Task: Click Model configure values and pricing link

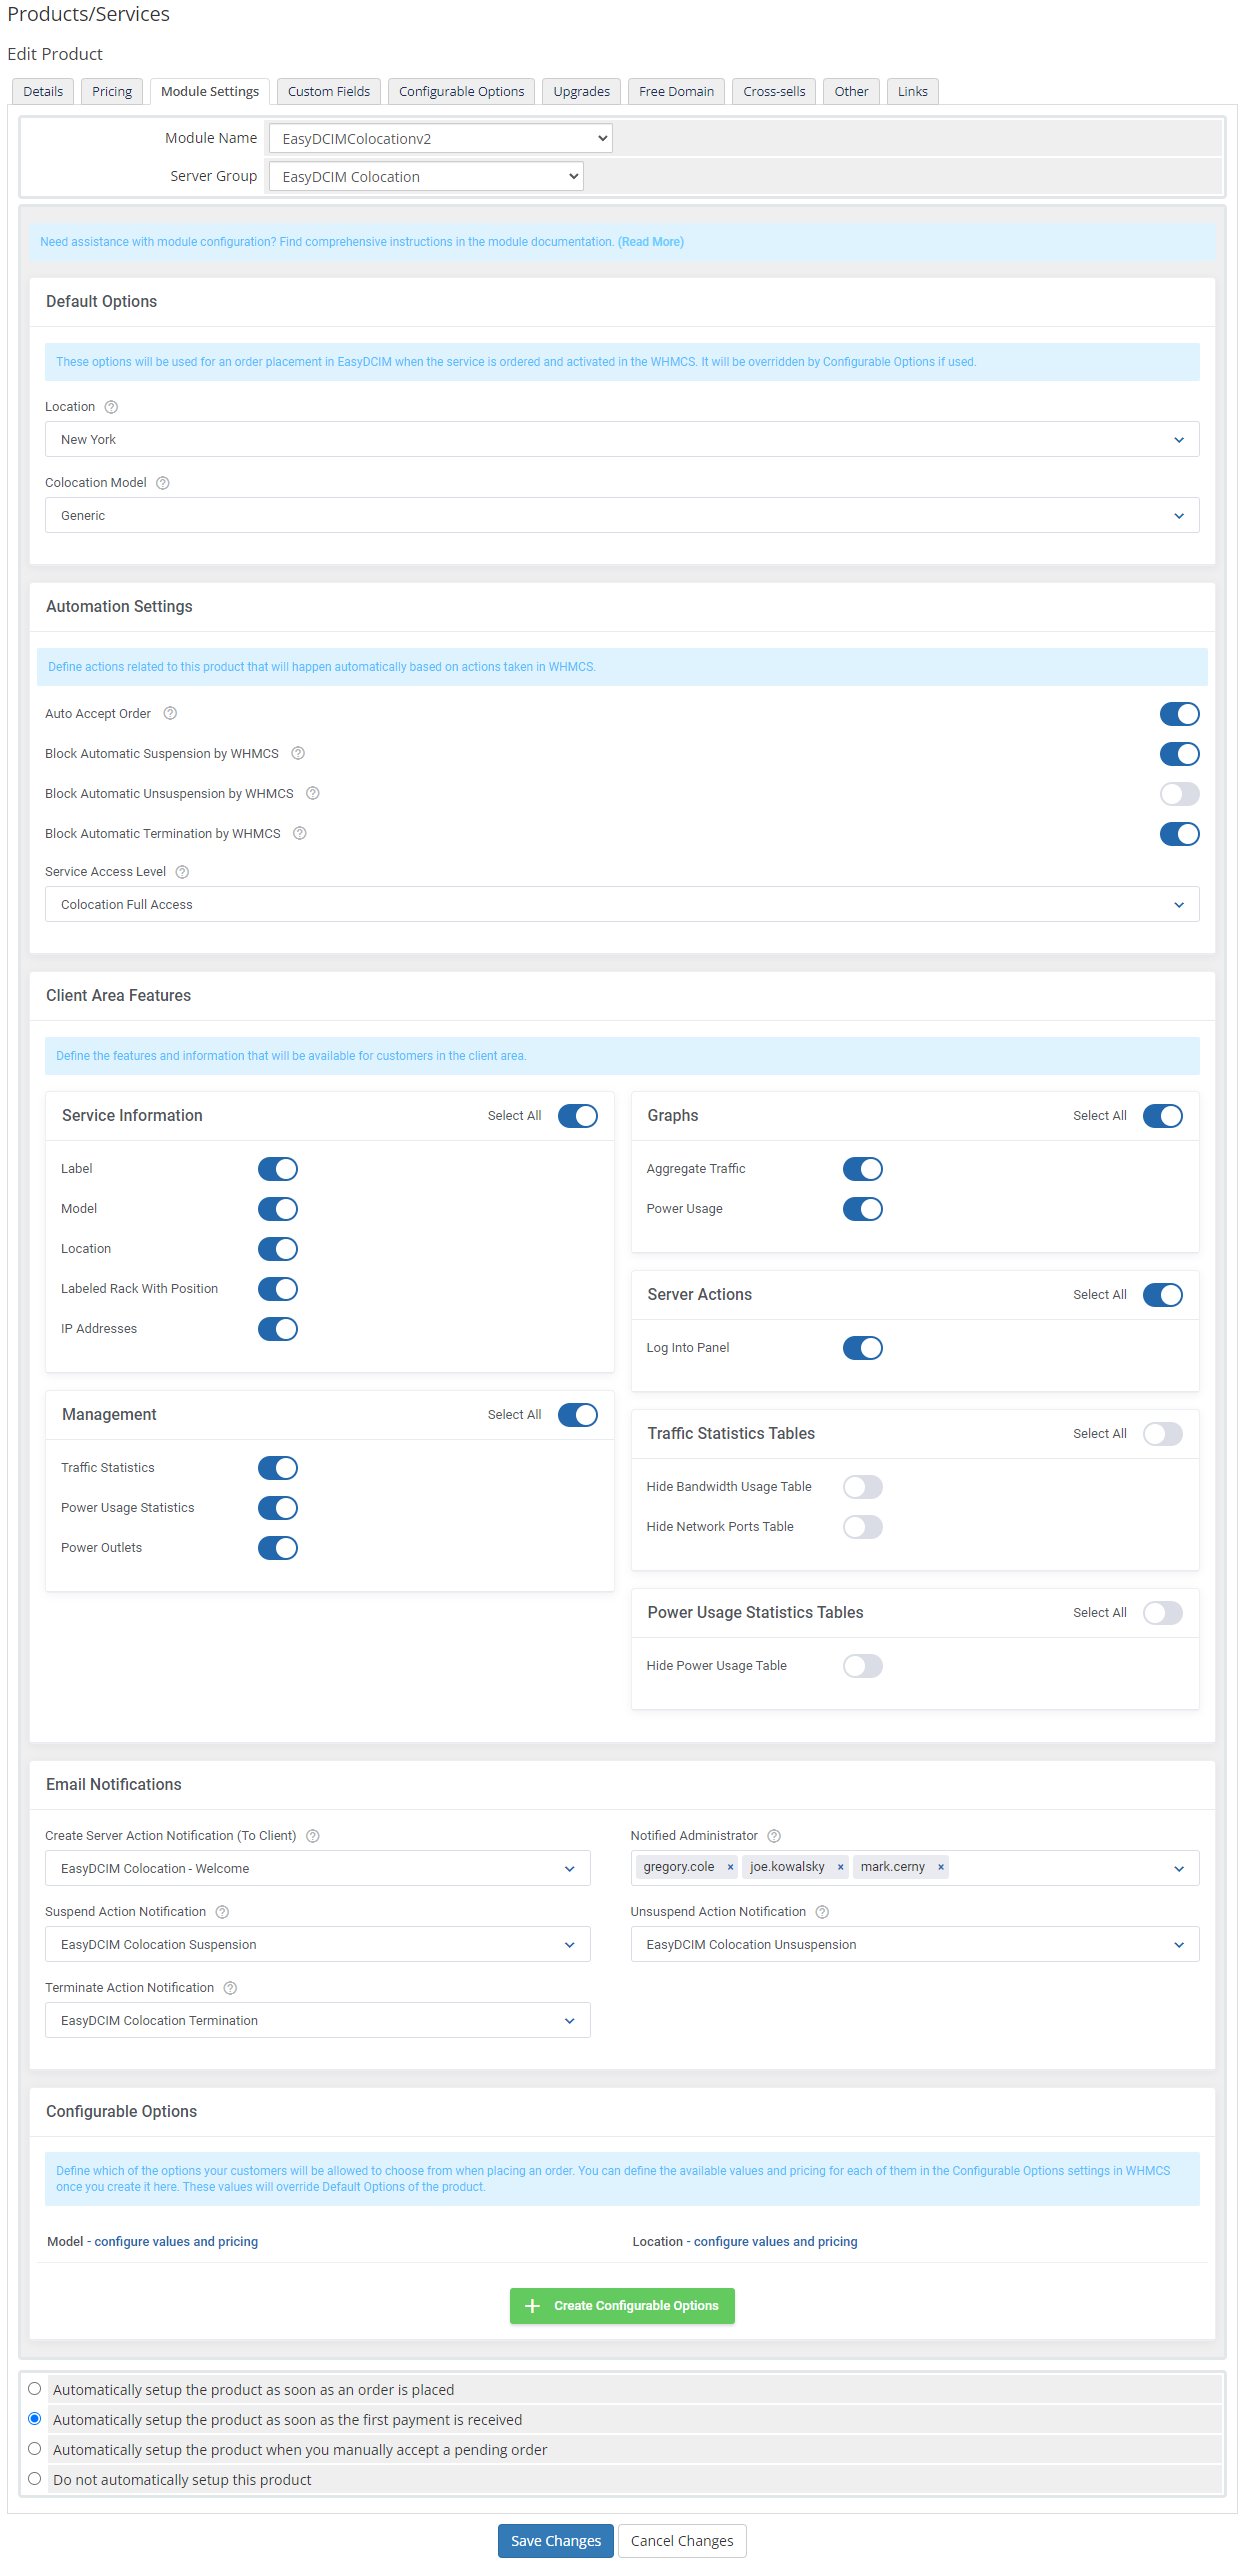Action: (x=176, y=2242)
